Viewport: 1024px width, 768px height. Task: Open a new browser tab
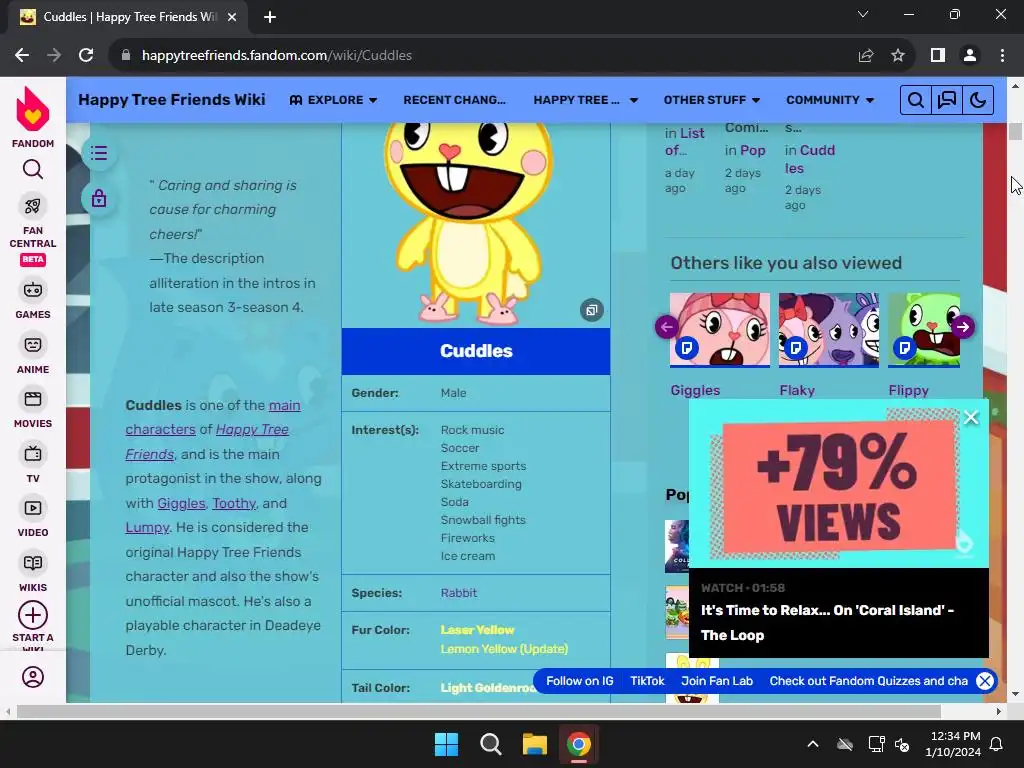point(270,17)
